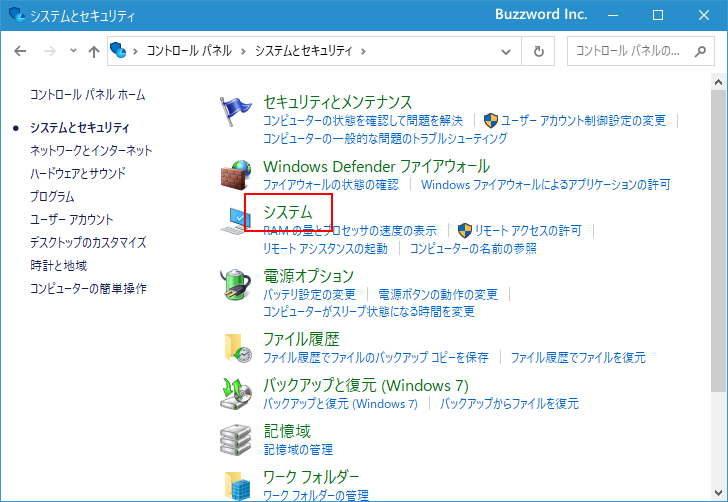Click the search magnifier icon
Viewport: 728px width, 502px height.
click(700, 51)
